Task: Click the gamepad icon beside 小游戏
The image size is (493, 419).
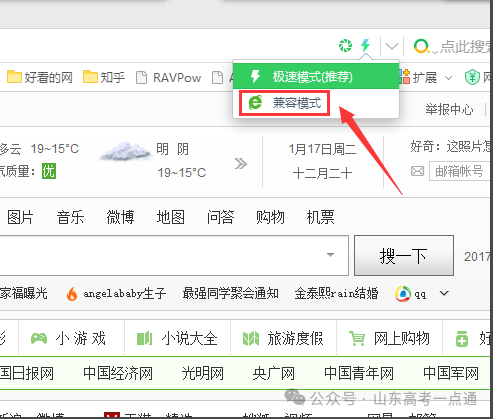Action: 39,339
